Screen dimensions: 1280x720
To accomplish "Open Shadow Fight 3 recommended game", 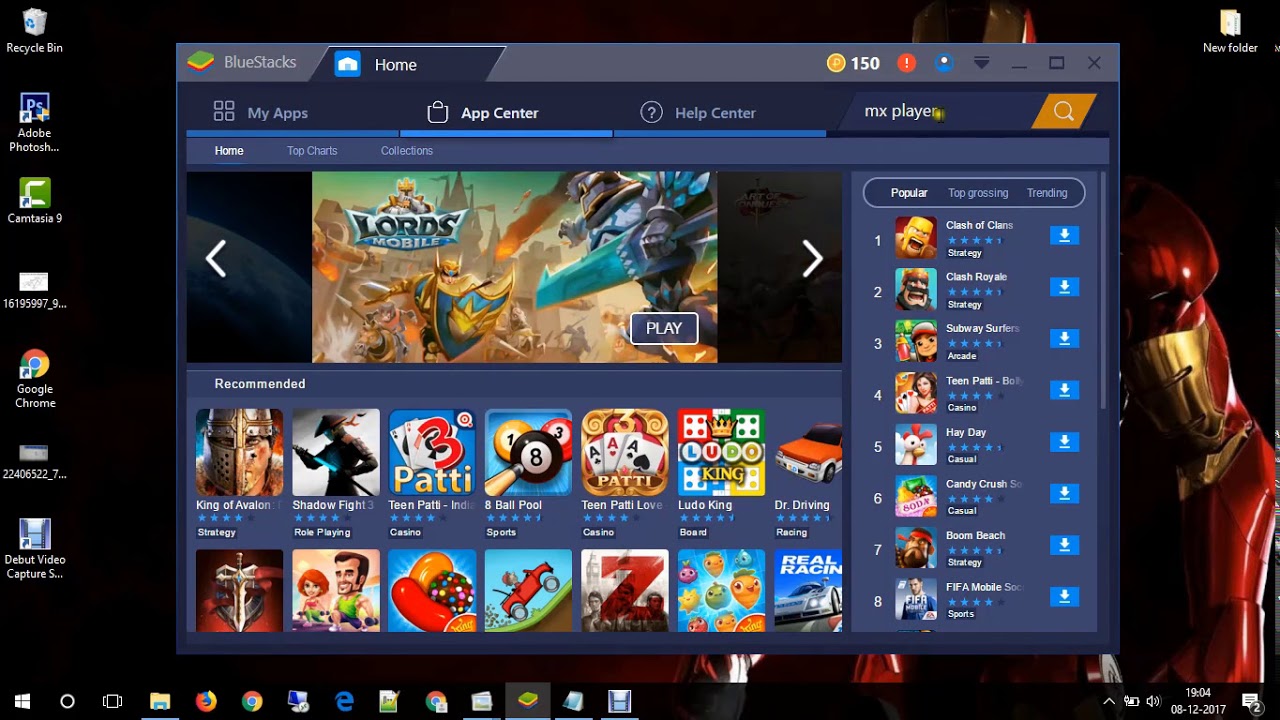I will tap(336, 452).
